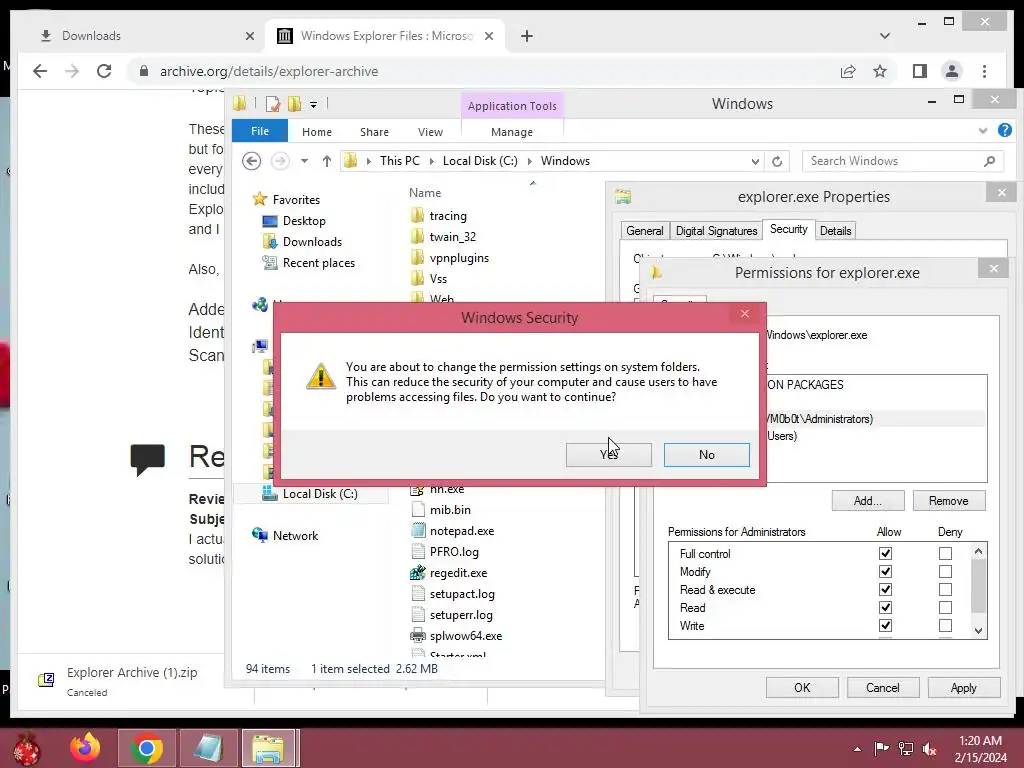Image resolution: width=1024 pixels, height=768 pixels.
Task: Select notepad.exe file
Action: (462, 531)
